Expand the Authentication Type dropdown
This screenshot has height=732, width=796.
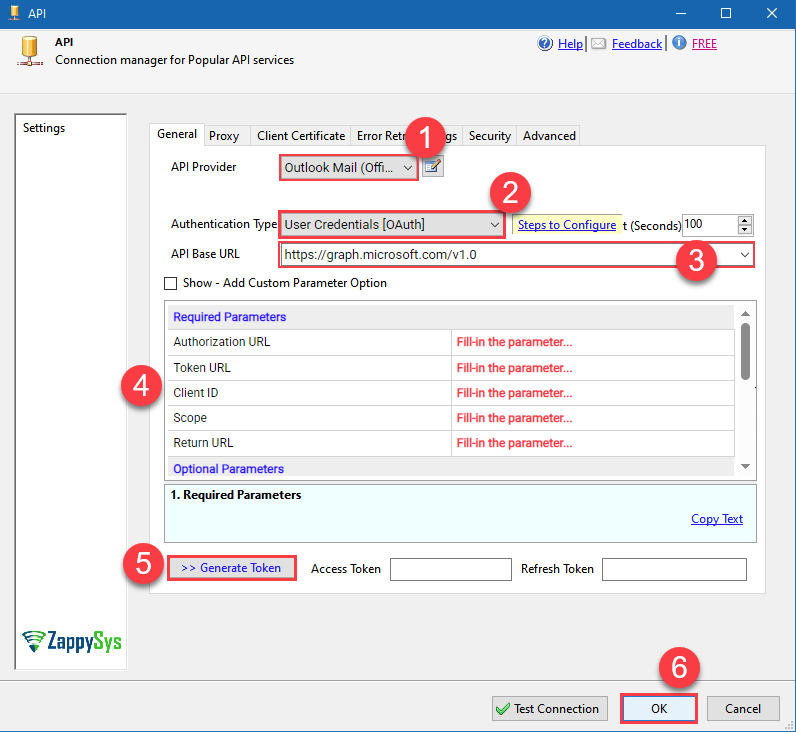[x=391, y=224]
